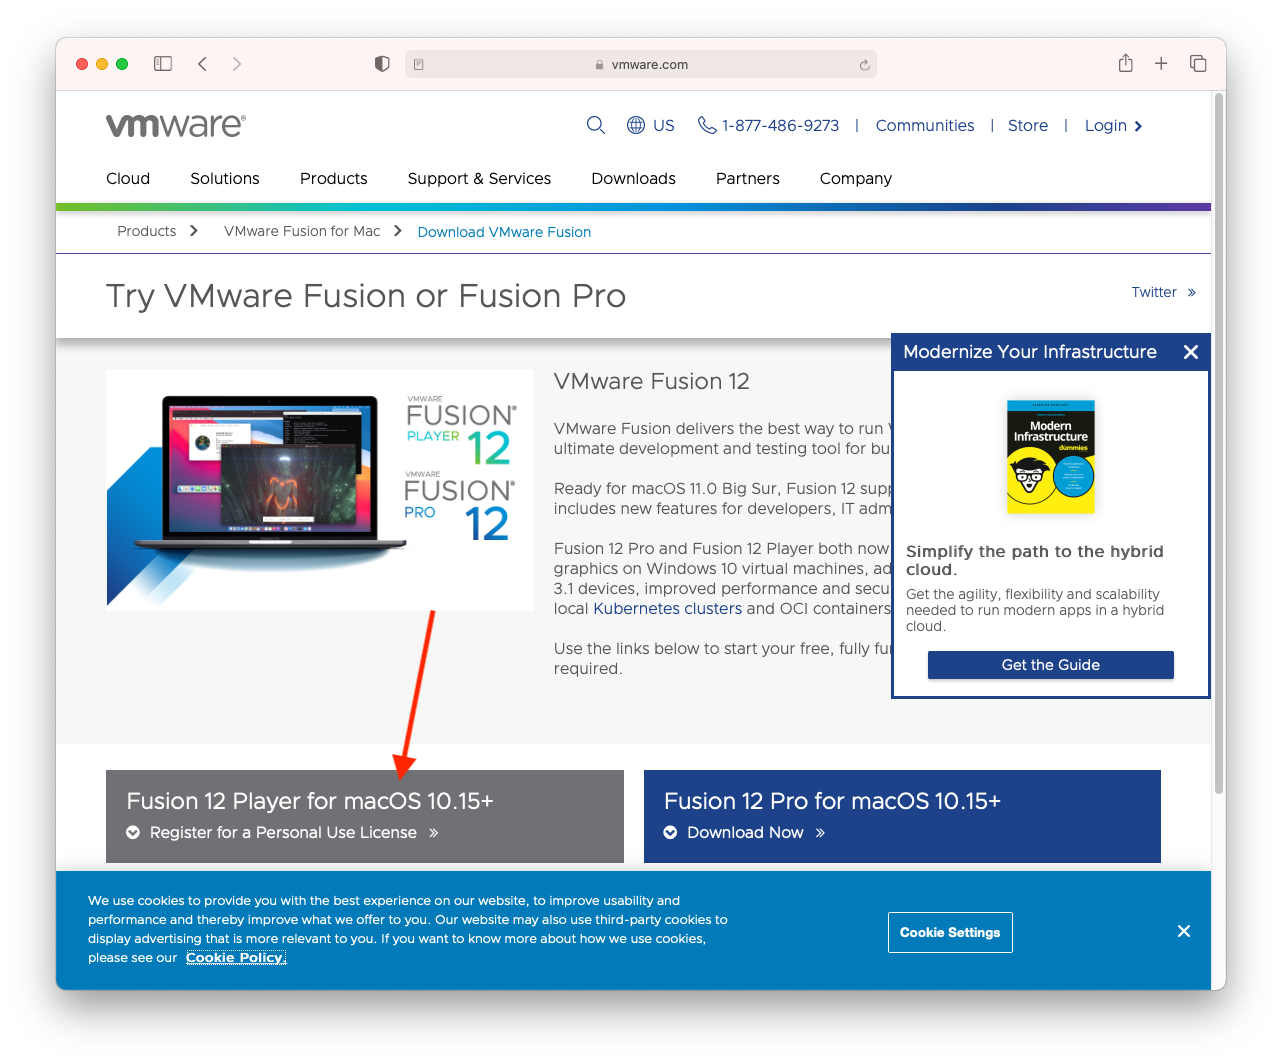Click the Get the Guide button
The height and width of the screenshot is (1064, 1282).
pyautogui.click(x=1050, y=665)
